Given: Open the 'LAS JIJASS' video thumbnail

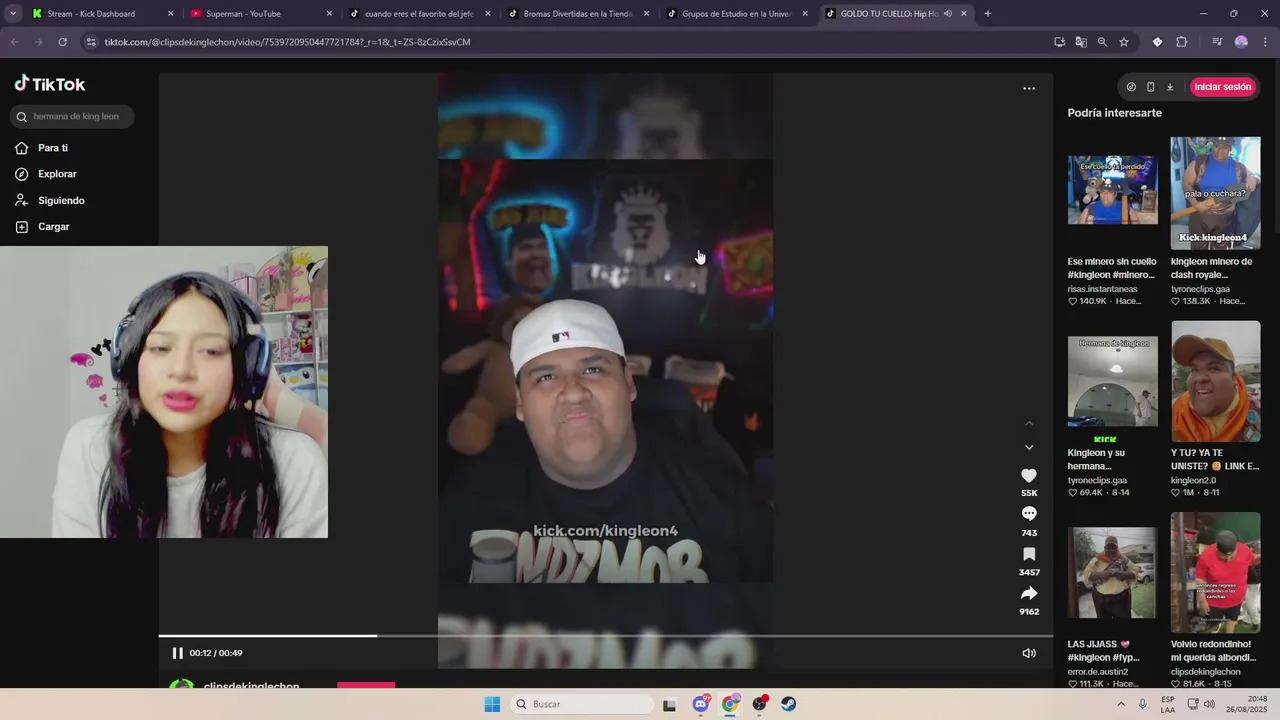Looking at the screenshot, I should point(1112,573).
